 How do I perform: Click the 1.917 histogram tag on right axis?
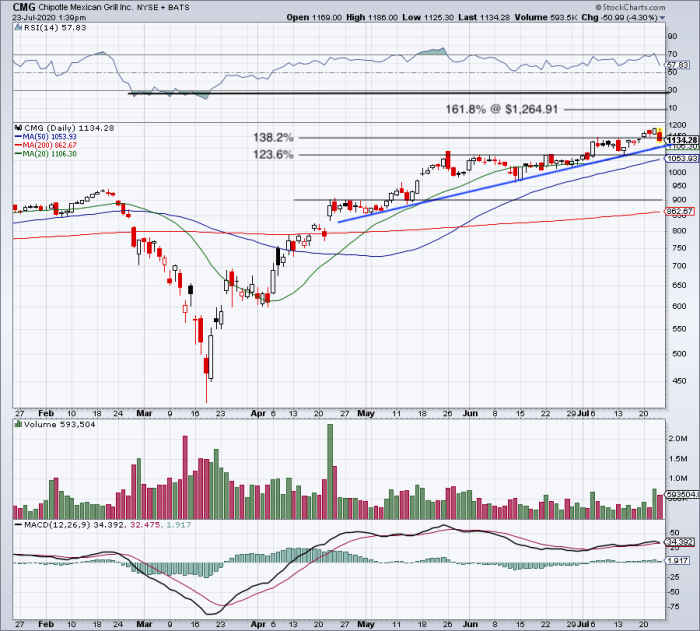(679, 560)
